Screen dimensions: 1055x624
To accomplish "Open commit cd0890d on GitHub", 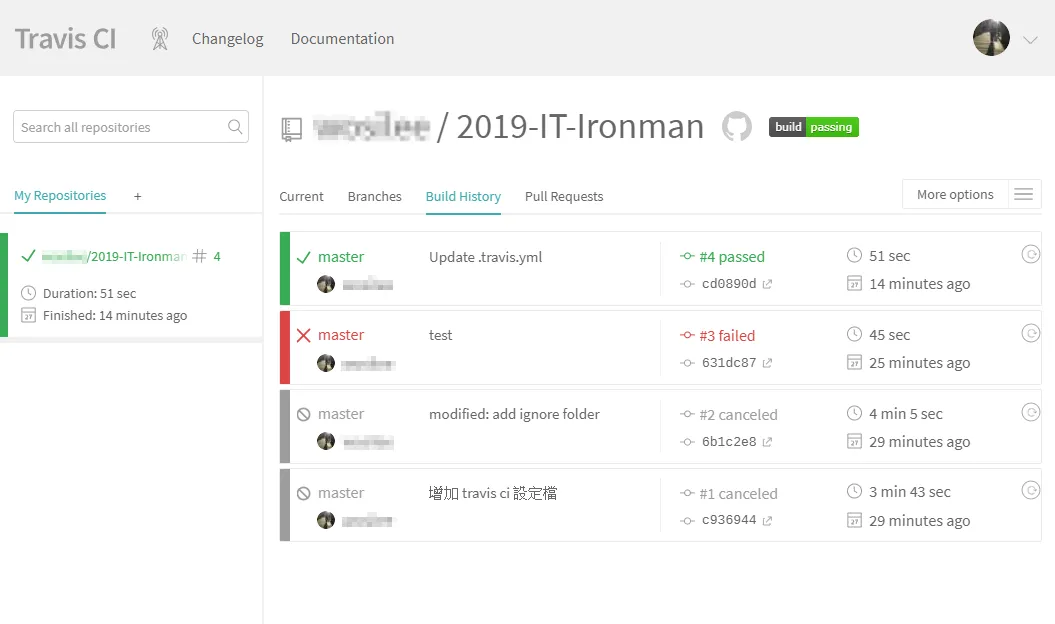I will click(730, 284).
